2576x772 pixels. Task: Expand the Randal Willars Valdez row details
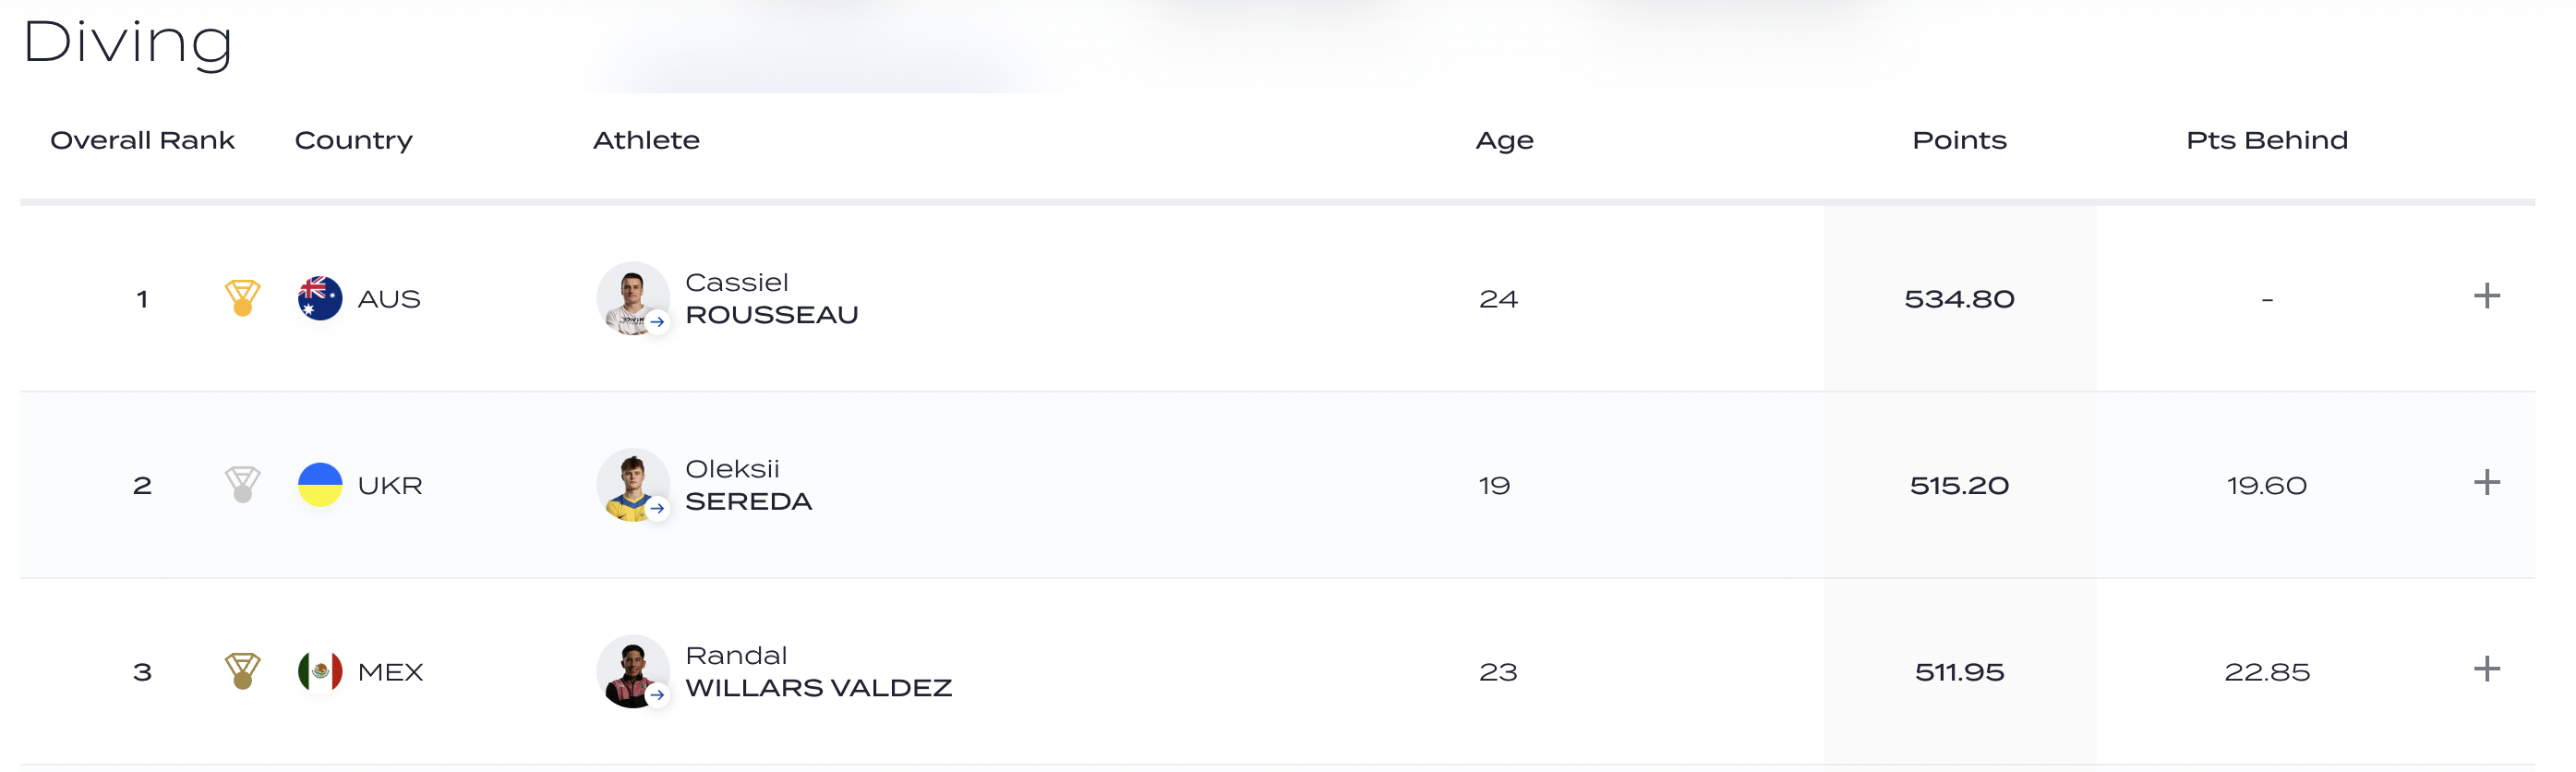tap(2486, 669)
